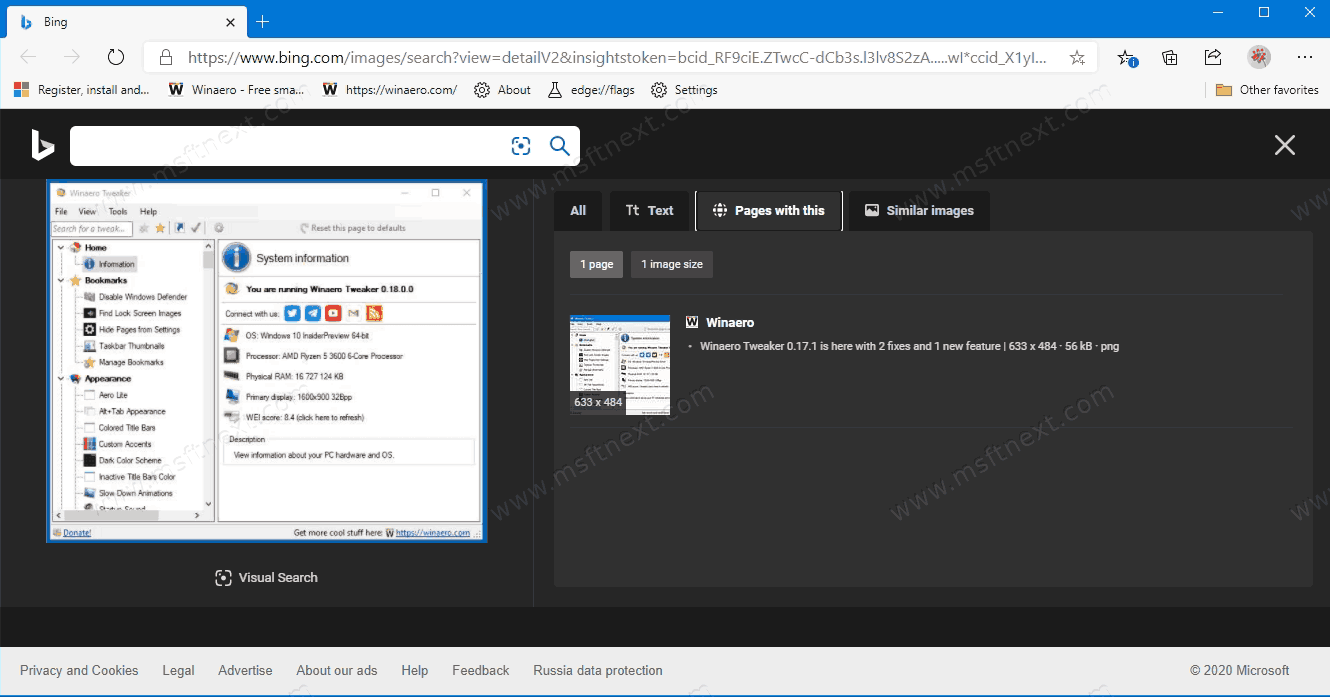The width and height of the screenshot is (1330, 697).
Task: Click the browser Back arrow
Action: click(x=28, y=57)
